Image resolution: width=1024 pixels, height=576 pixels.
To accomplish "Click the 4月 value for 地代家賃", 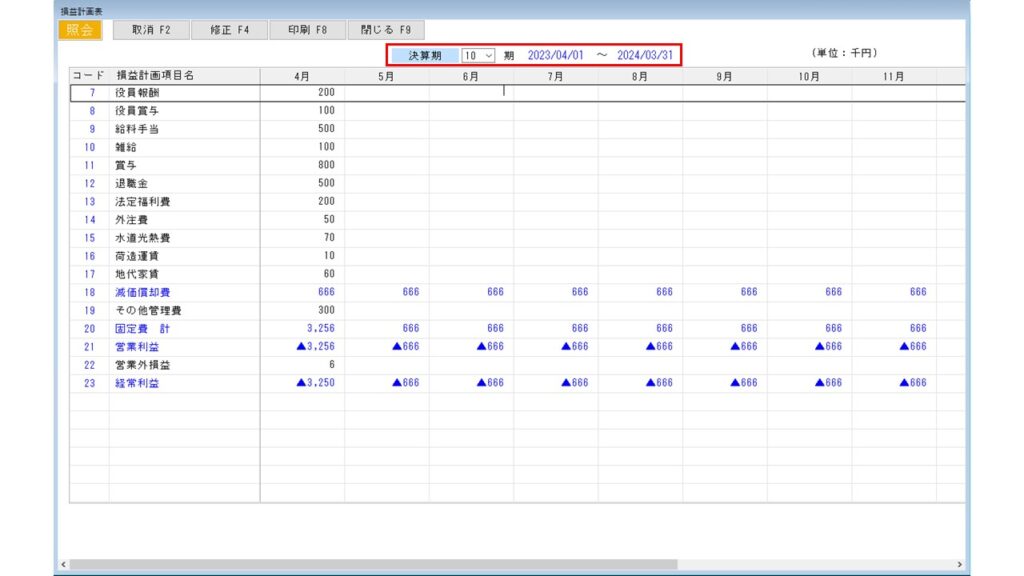I will [x=329, y=274].
